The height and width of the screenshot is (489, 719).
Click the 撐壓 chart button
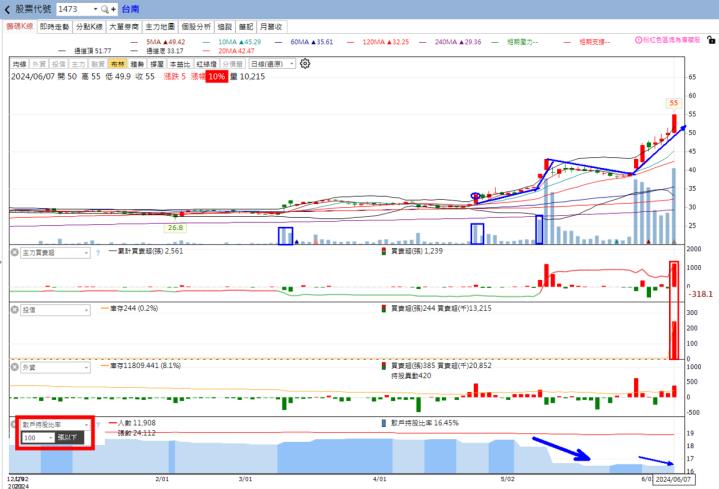pyautogui.click(x=157, y=64)
